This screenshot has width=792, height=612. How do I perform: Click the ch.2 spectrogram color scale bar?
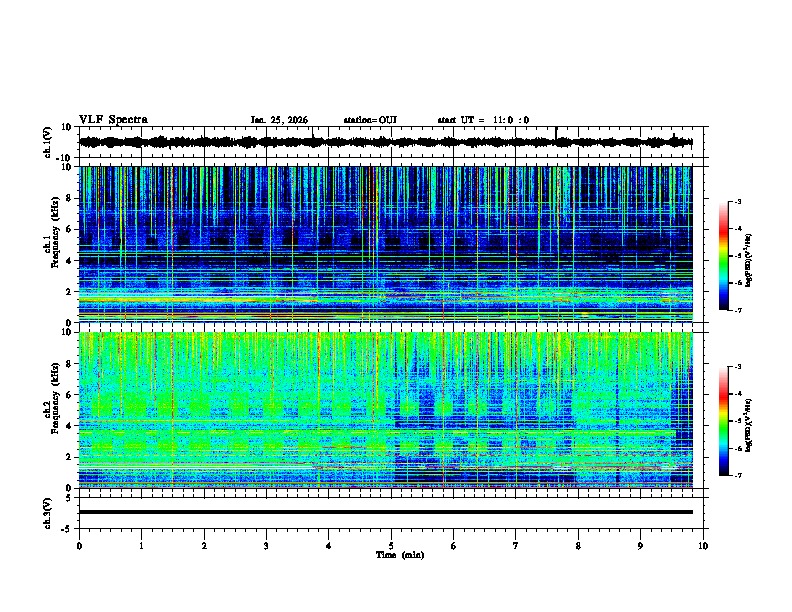[x=723, y=421]
